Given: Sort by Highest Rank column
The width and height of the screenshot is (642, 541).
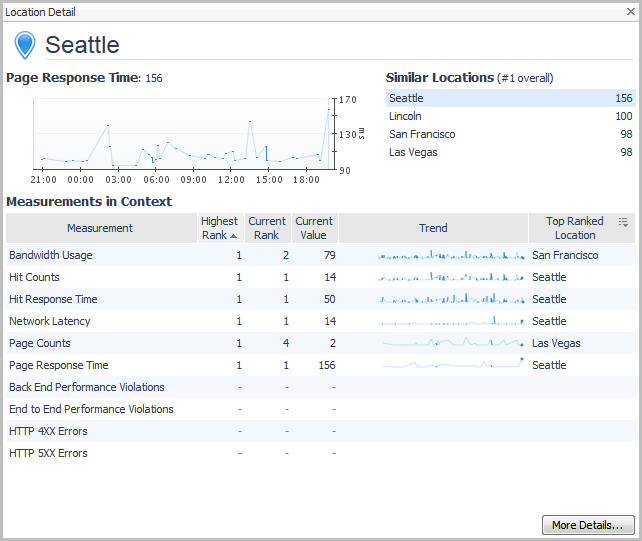Looking at the screenshot, I should point(219,228).
